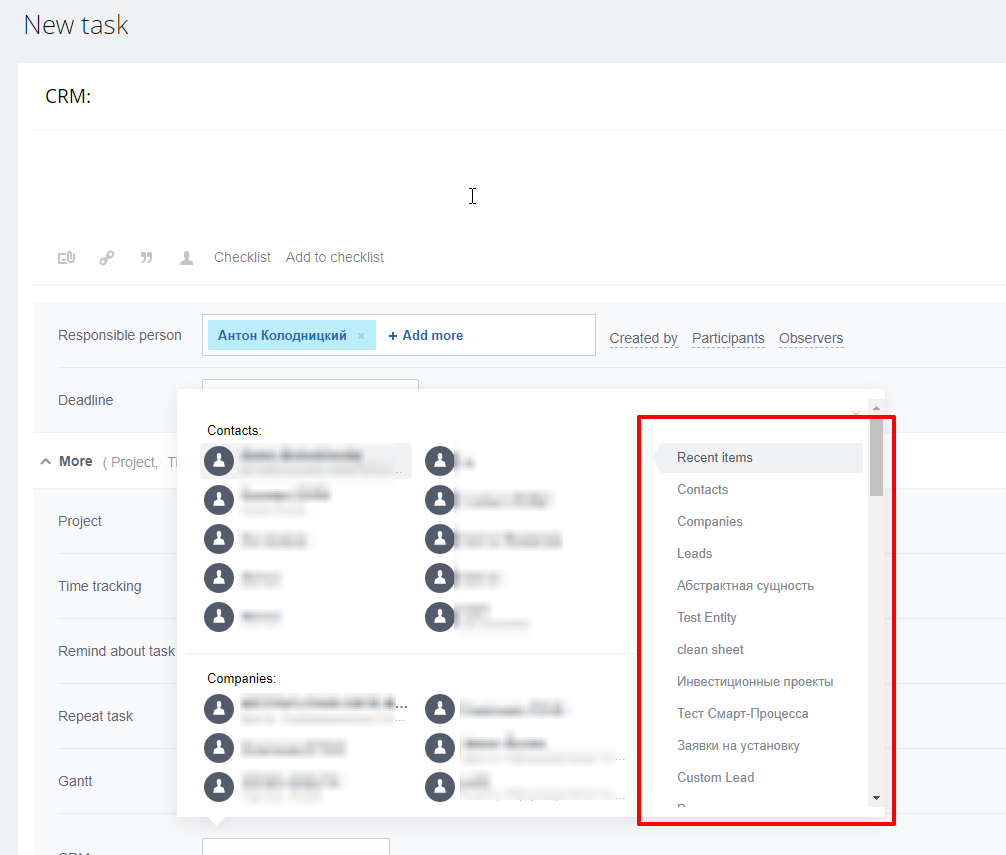Click the Deadline label
The width and height of the screenshot is (1006, 855).
coord(85,400)
